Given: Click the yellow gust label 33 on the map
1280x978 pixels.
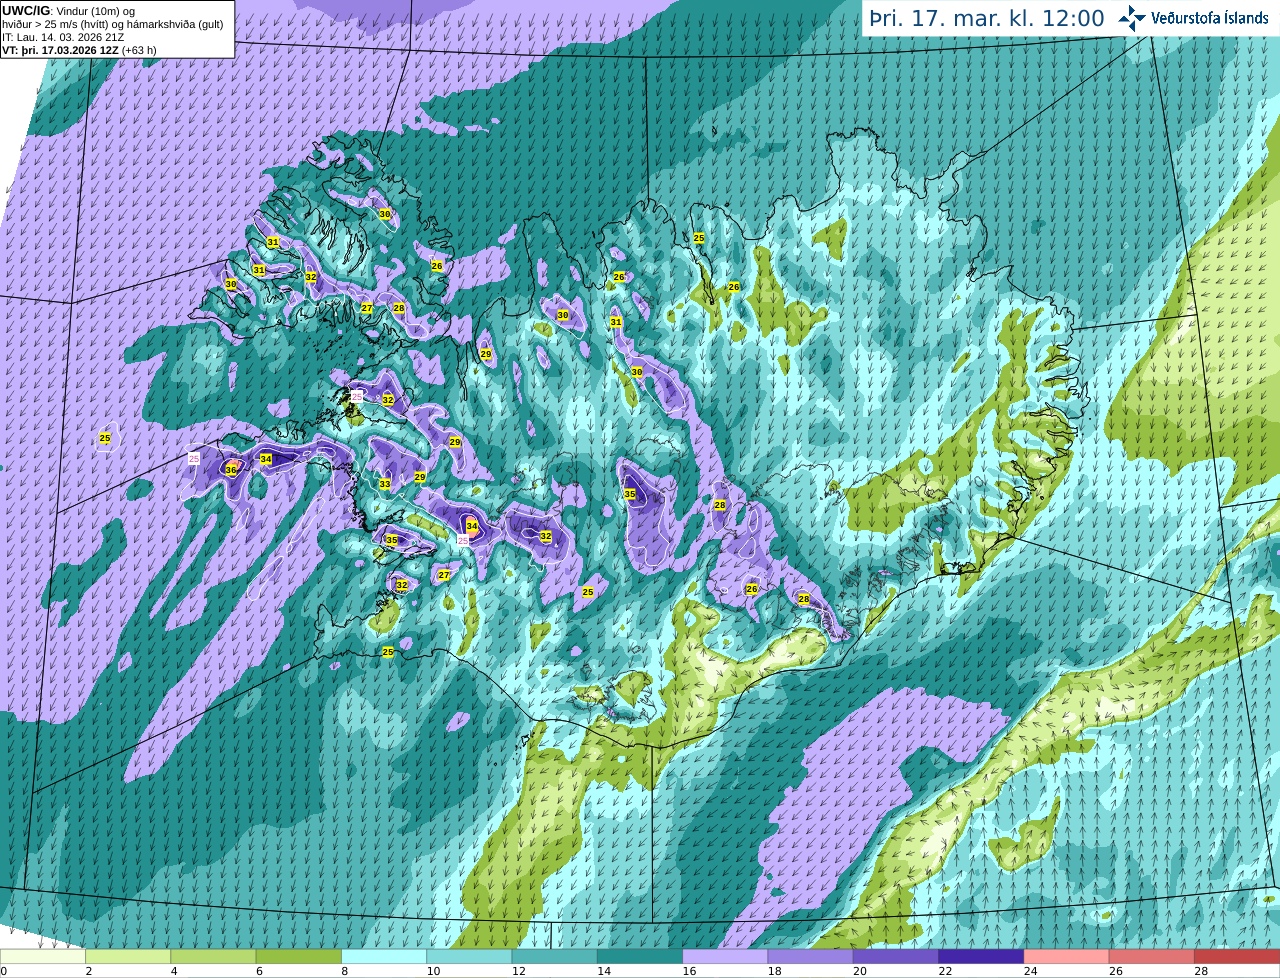Looking at the screenshot, I should tap(385, 484).
